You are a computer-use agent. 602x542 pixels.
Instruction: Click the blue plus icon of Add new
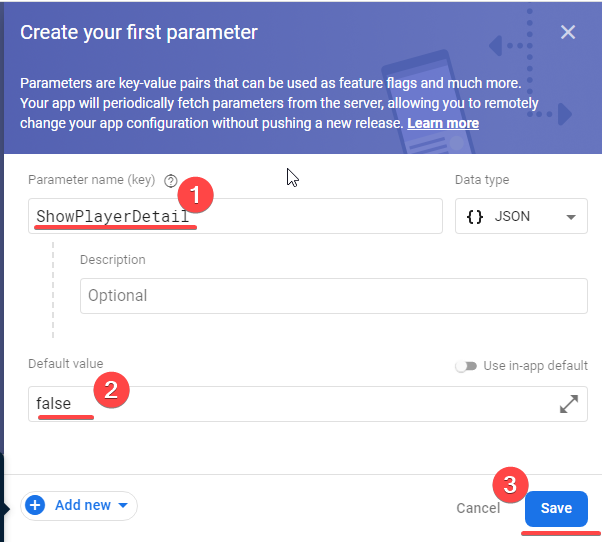(x=35, y=505)
